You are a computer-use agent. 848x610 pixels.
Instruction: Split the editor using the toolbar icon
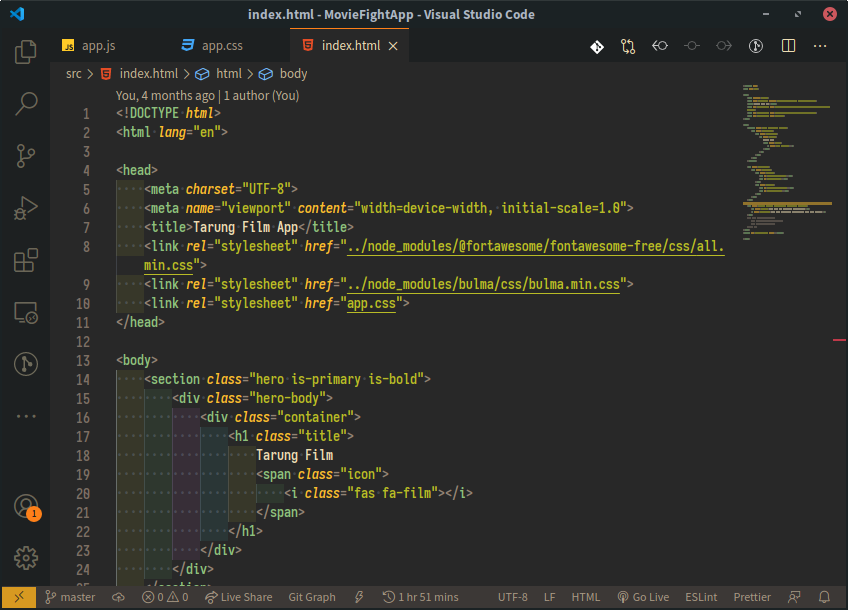[788, 46]
